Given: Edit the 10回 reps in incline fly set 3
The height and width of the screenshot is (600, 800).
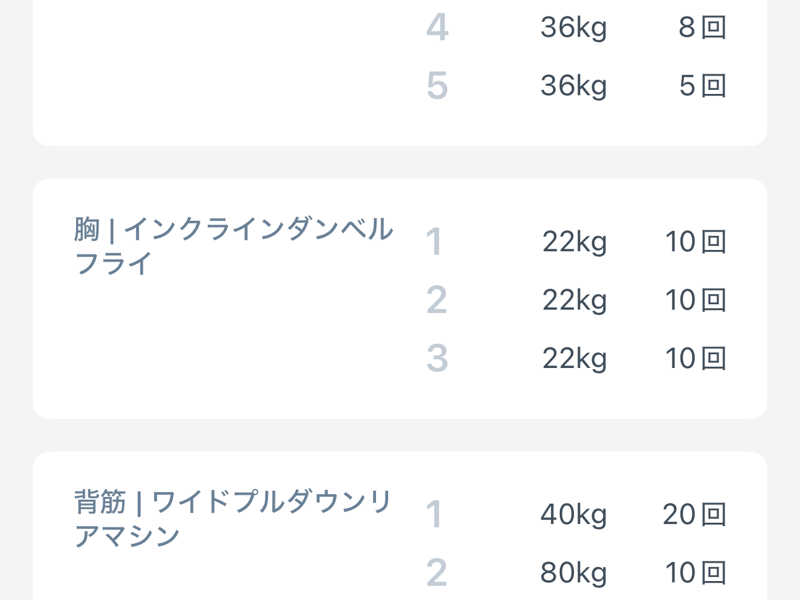Looking at the screenshot, I should click(695, 358).
